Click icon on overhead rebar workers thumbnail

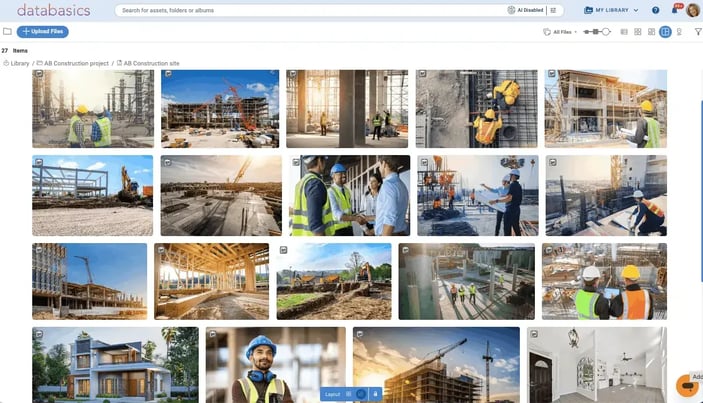tap(423, 74)
